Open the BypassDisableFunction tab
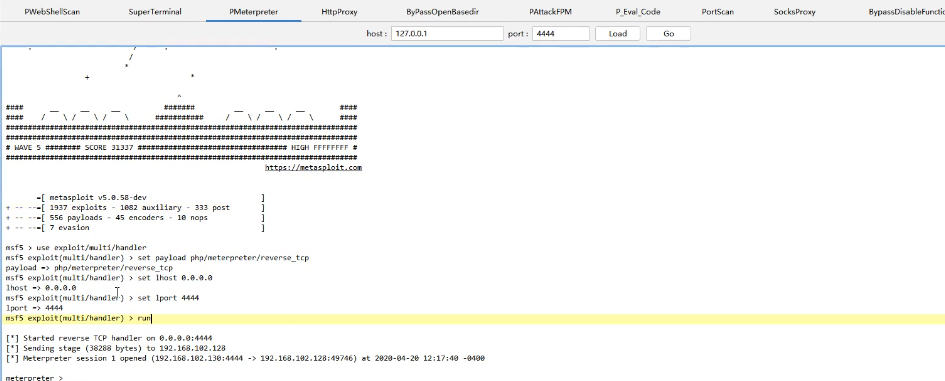 tap(906, 11)
